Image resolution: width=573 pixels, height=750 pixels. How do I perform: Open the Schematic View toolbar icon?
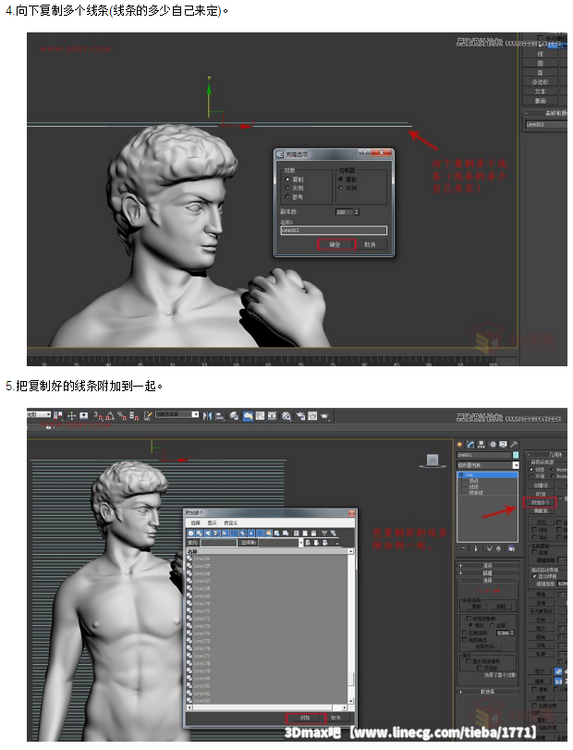pyautogui.click(x=272, y=416)
